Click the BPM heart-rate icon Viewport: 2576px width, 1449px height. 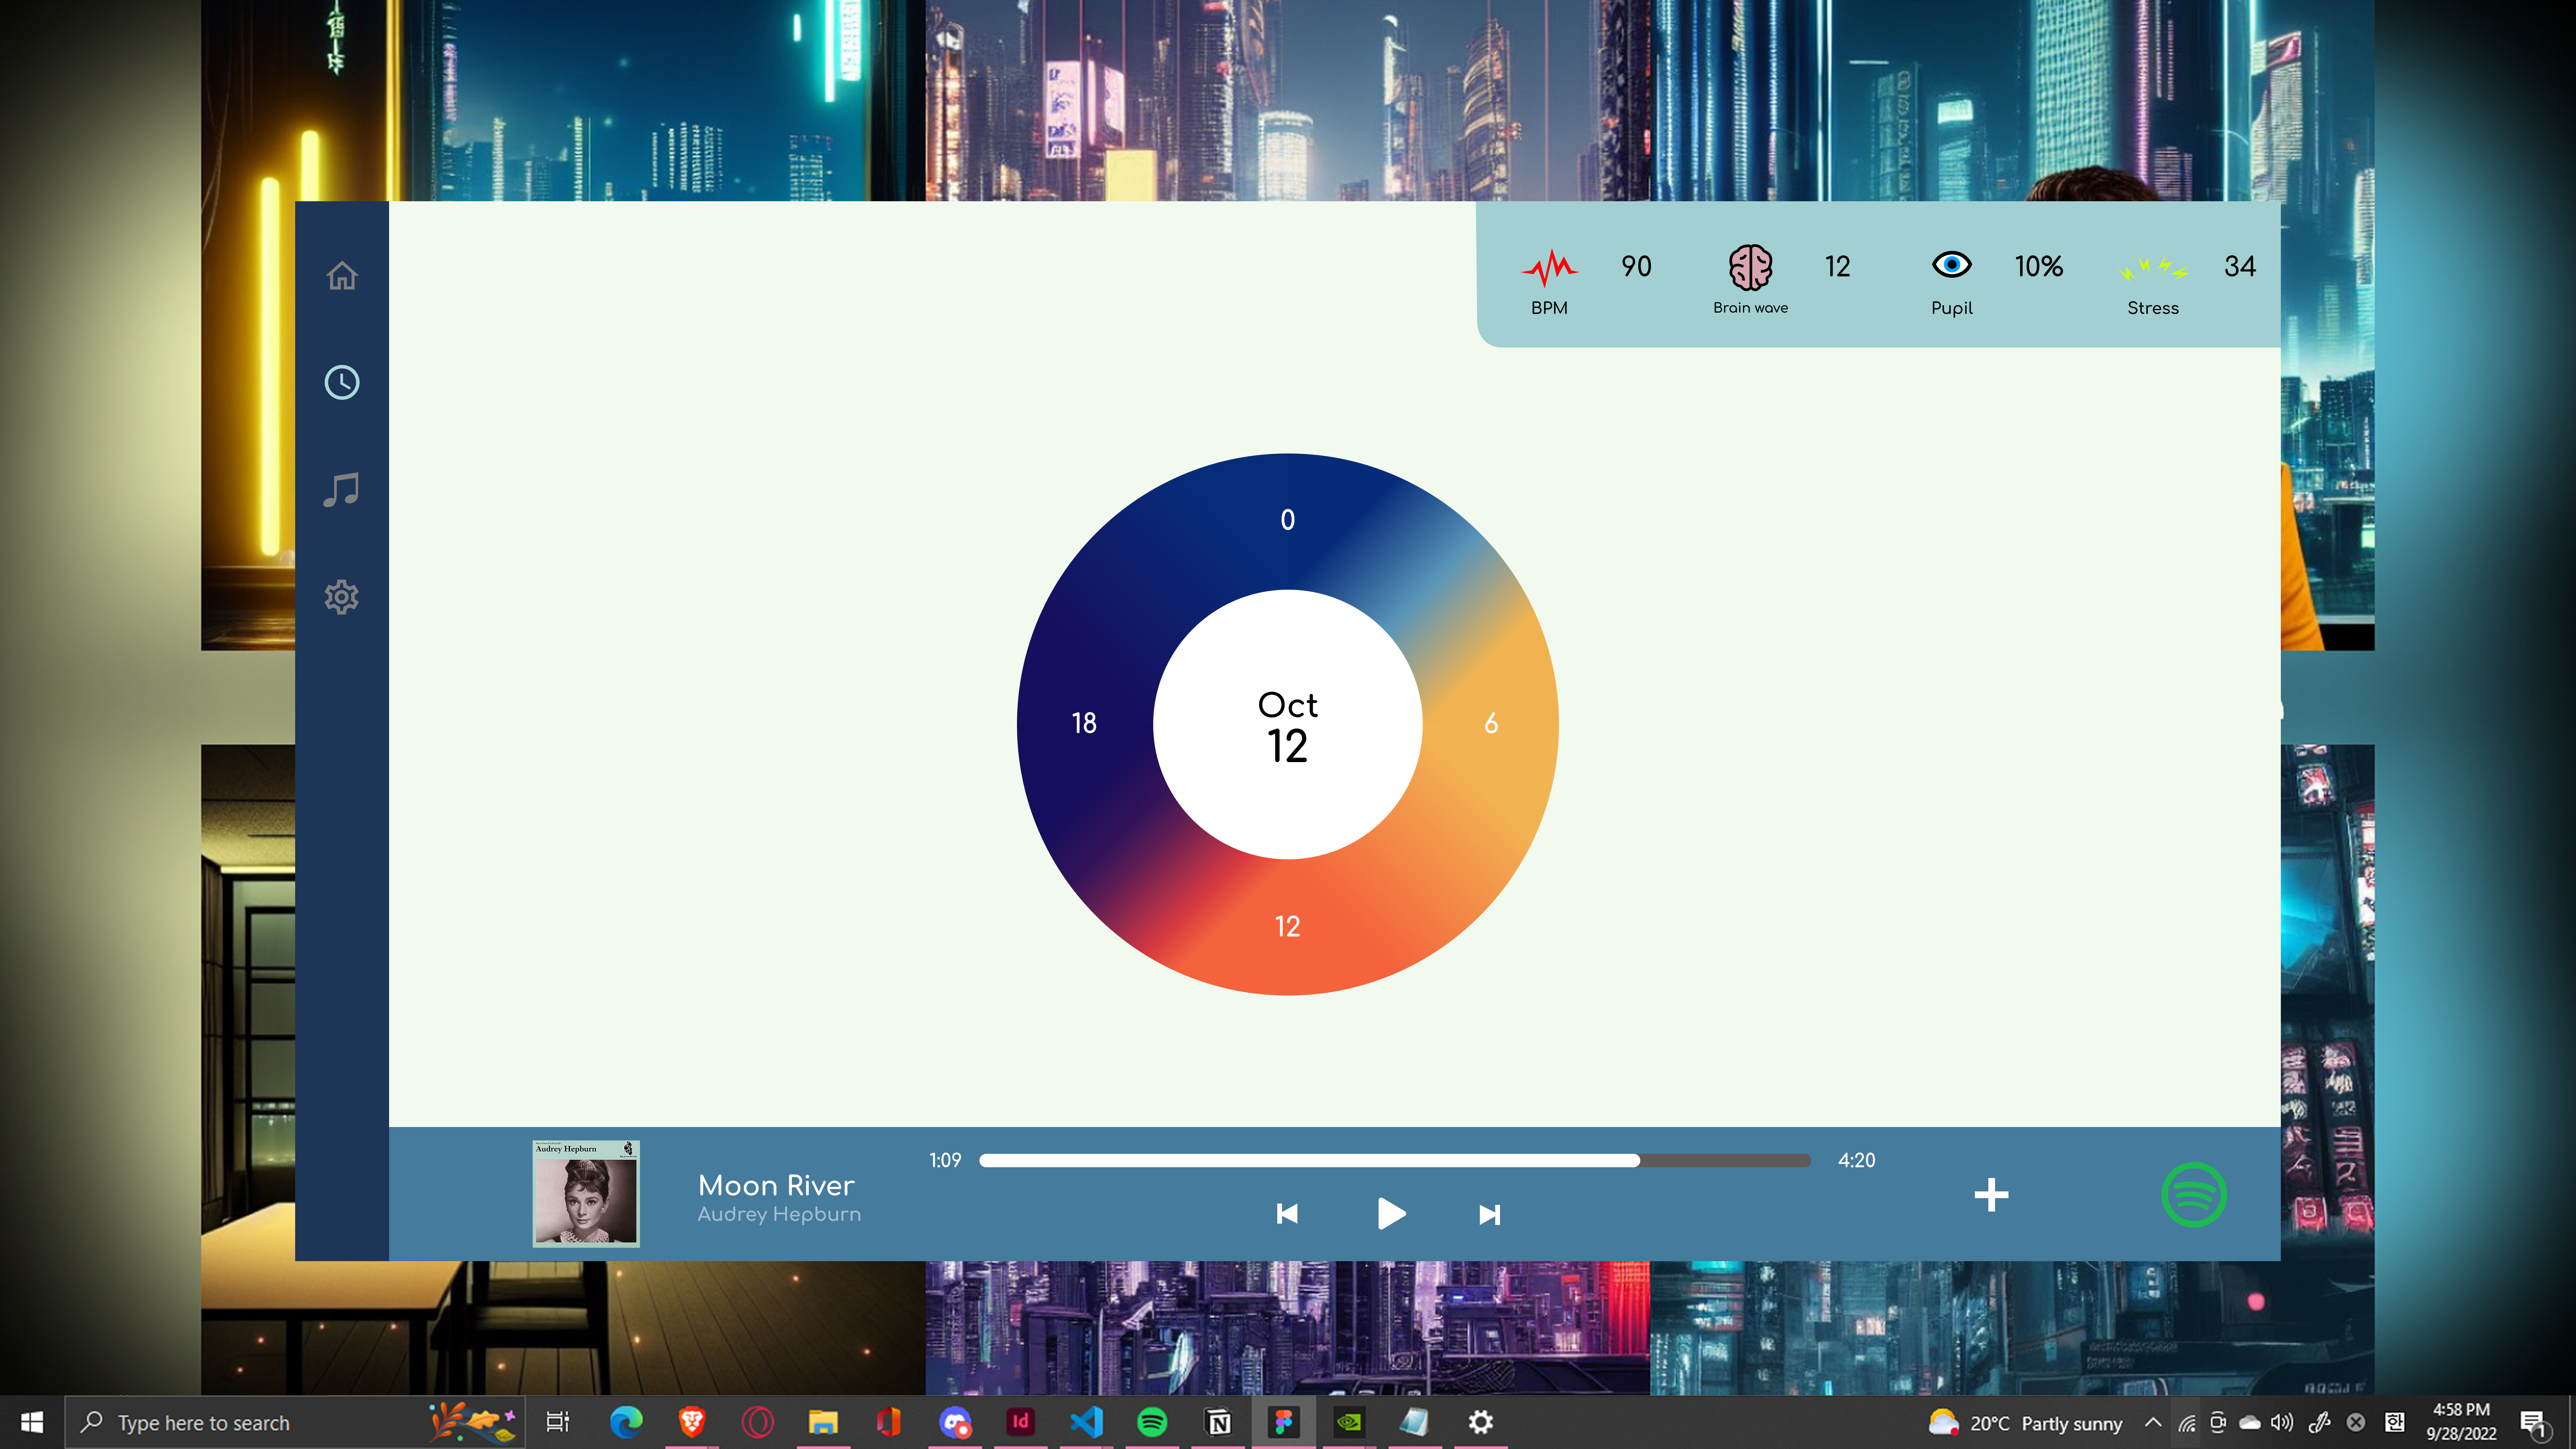click(1551, 267)
